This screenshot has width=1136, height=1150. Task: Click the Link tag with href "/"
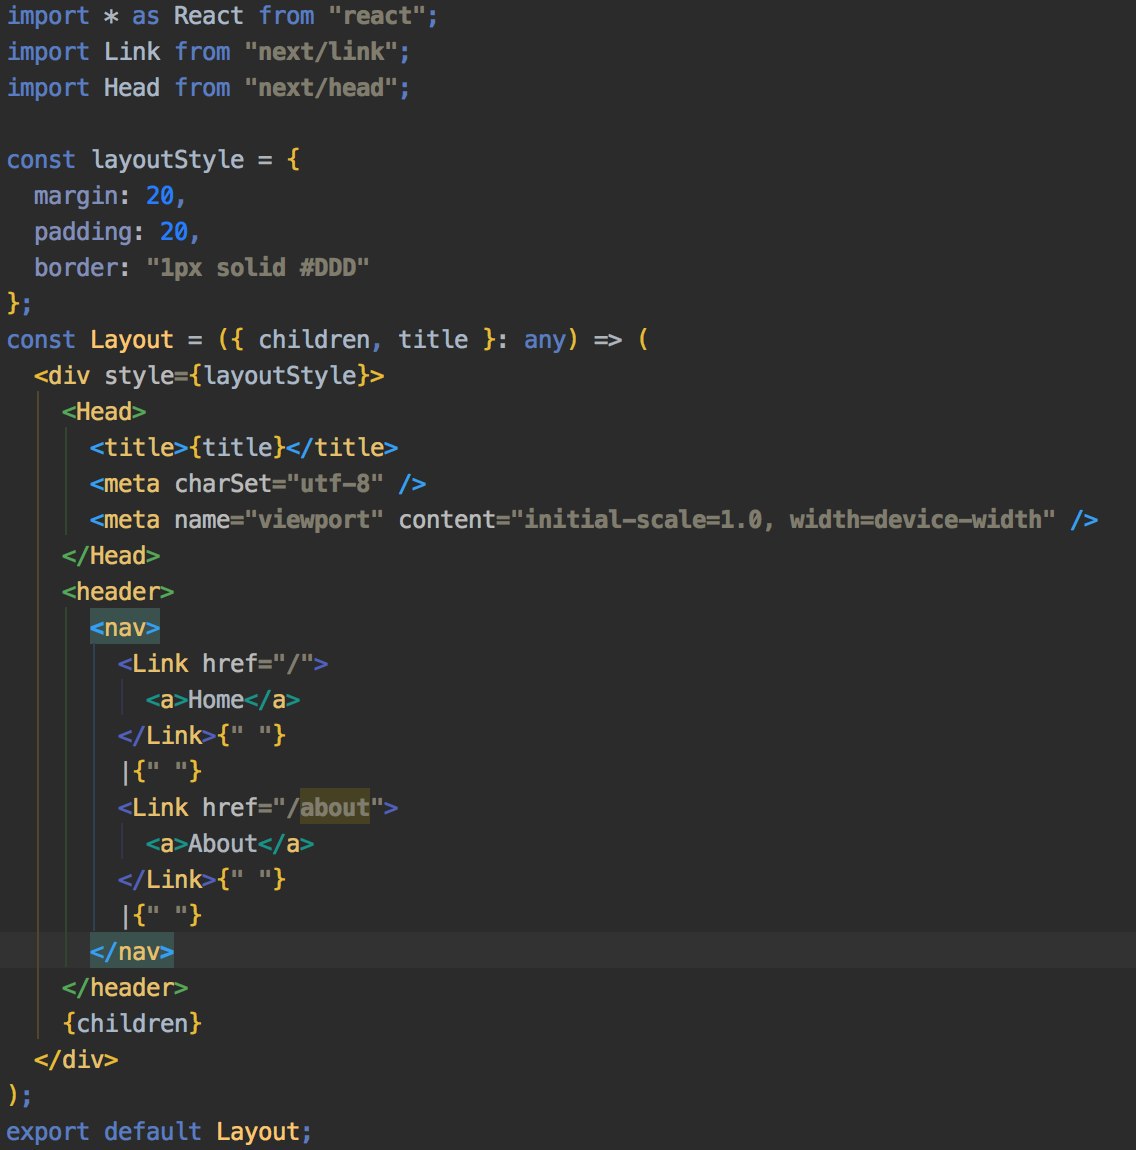223,662
